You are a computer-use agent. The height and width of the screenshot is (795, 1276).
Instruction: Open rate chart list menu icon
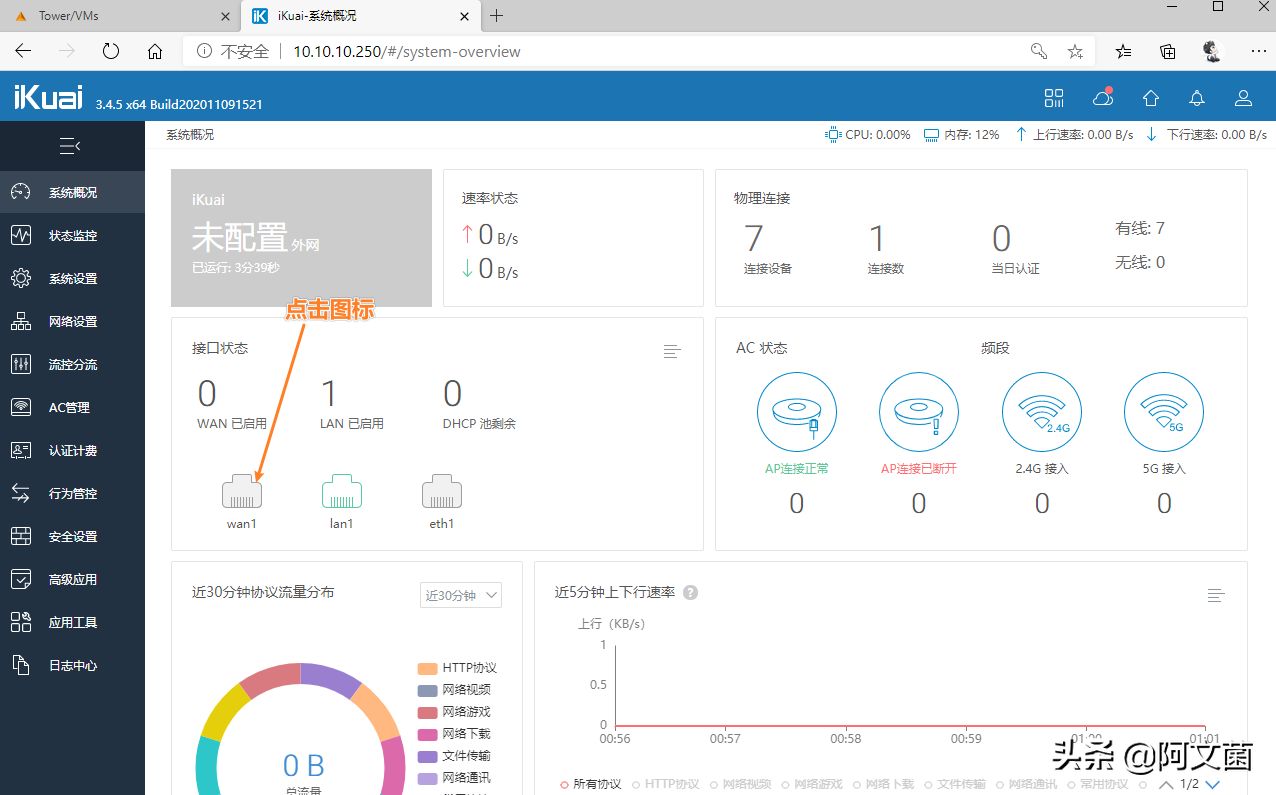[x=1216, y=595]
